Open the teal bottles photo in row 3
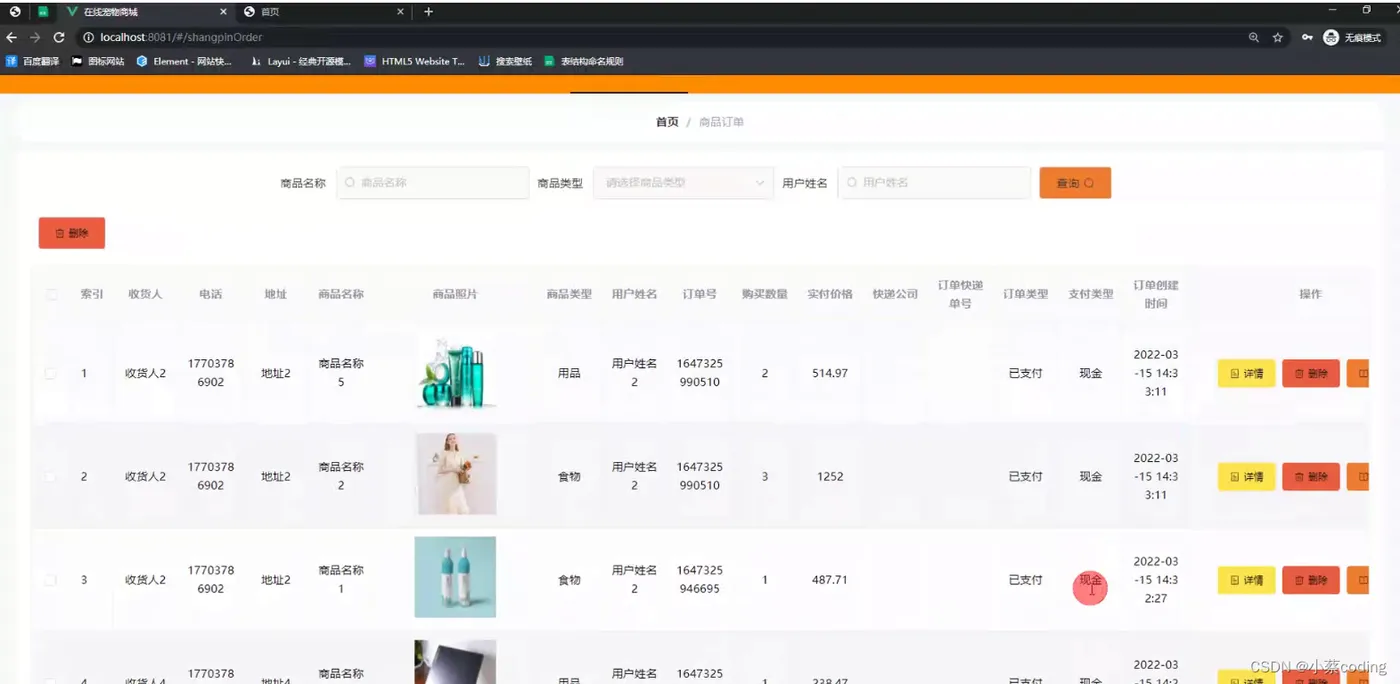This screenshot has width=1400, height=684. pos(455,577)
